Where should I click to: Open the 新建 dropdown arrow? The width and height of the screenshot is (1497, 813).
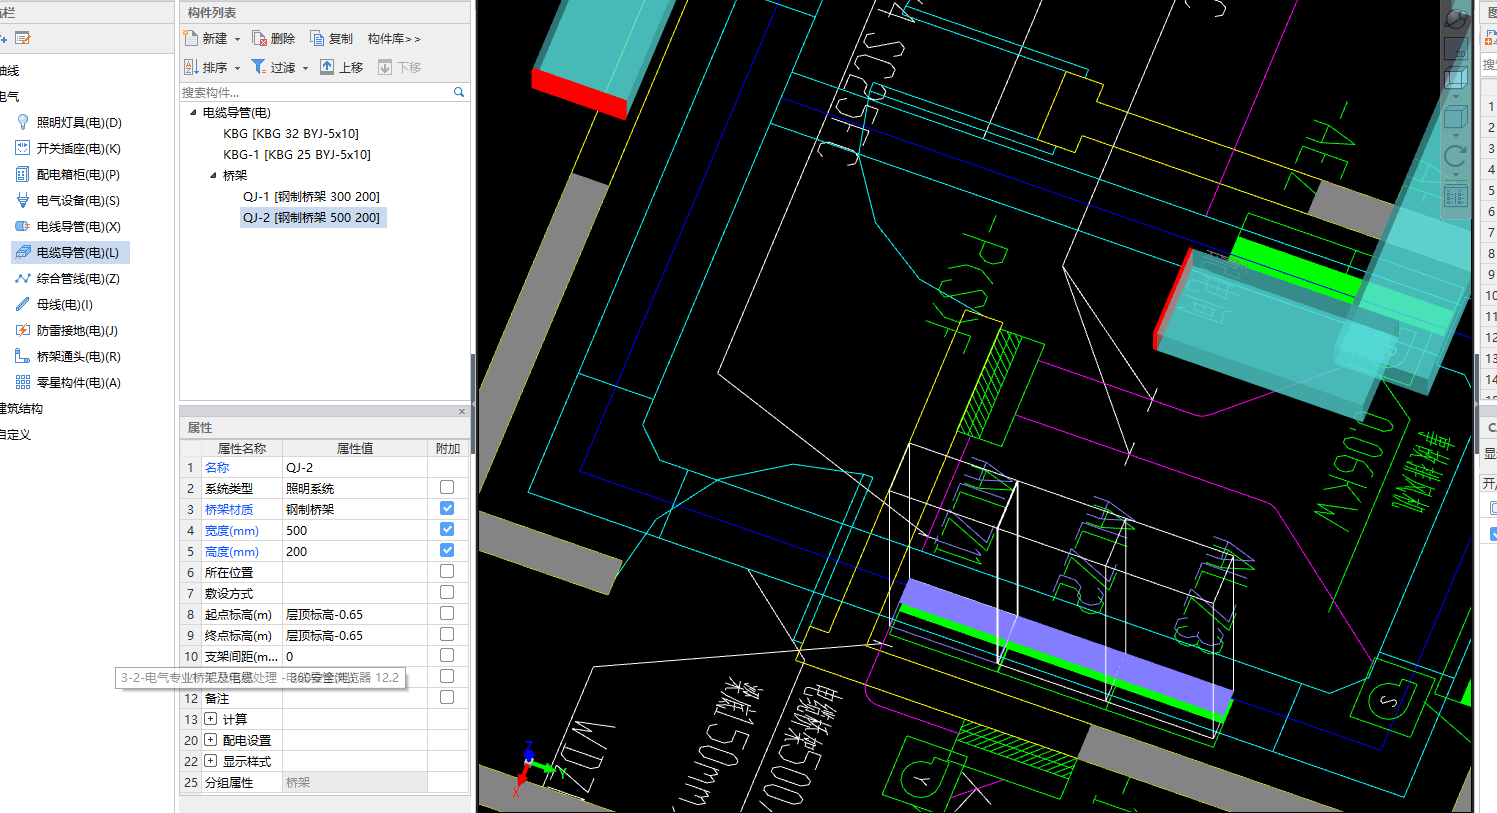[x=237, y=39]
